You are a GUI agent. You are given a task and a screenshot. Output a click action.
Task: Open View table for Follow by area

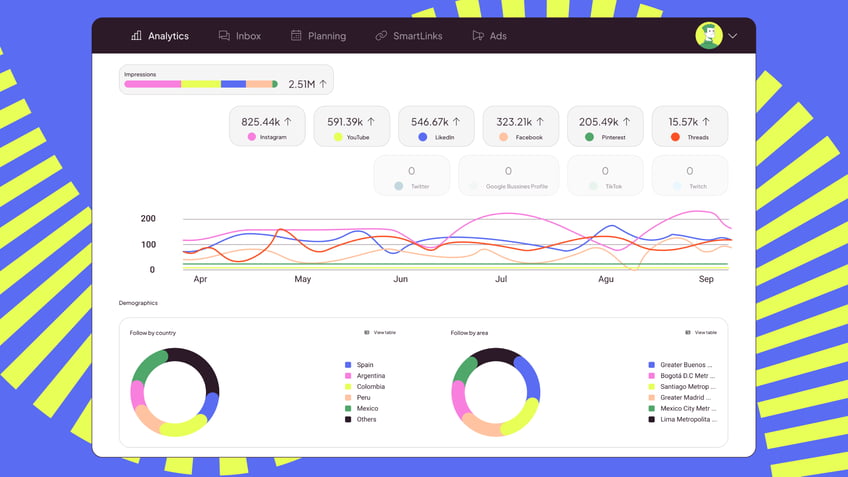coord(701,333)
